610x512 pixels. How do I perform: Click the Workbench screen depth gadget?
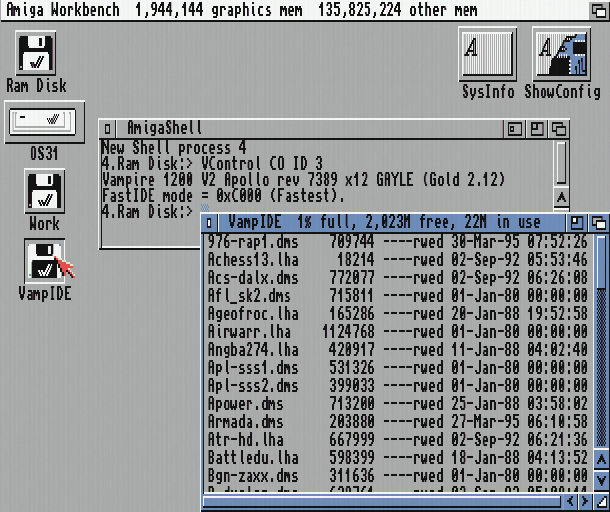point(598,10)
